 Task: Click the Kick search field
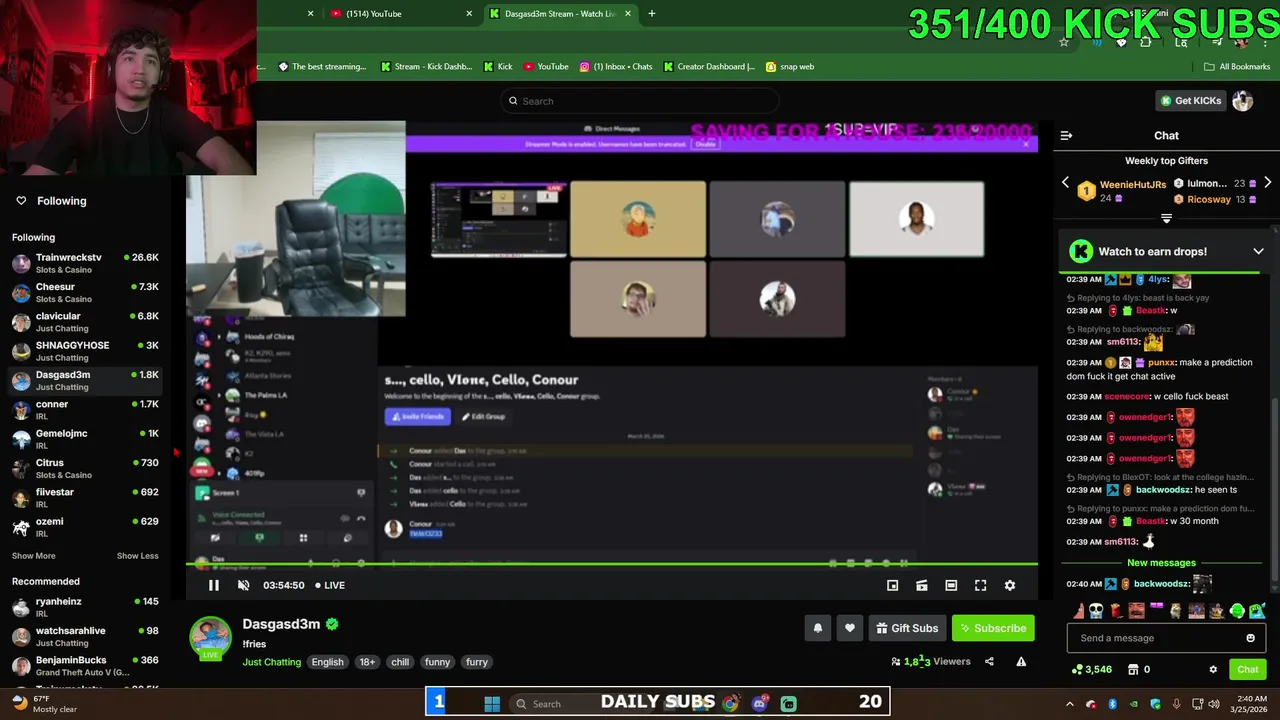(x=640, y=101)
